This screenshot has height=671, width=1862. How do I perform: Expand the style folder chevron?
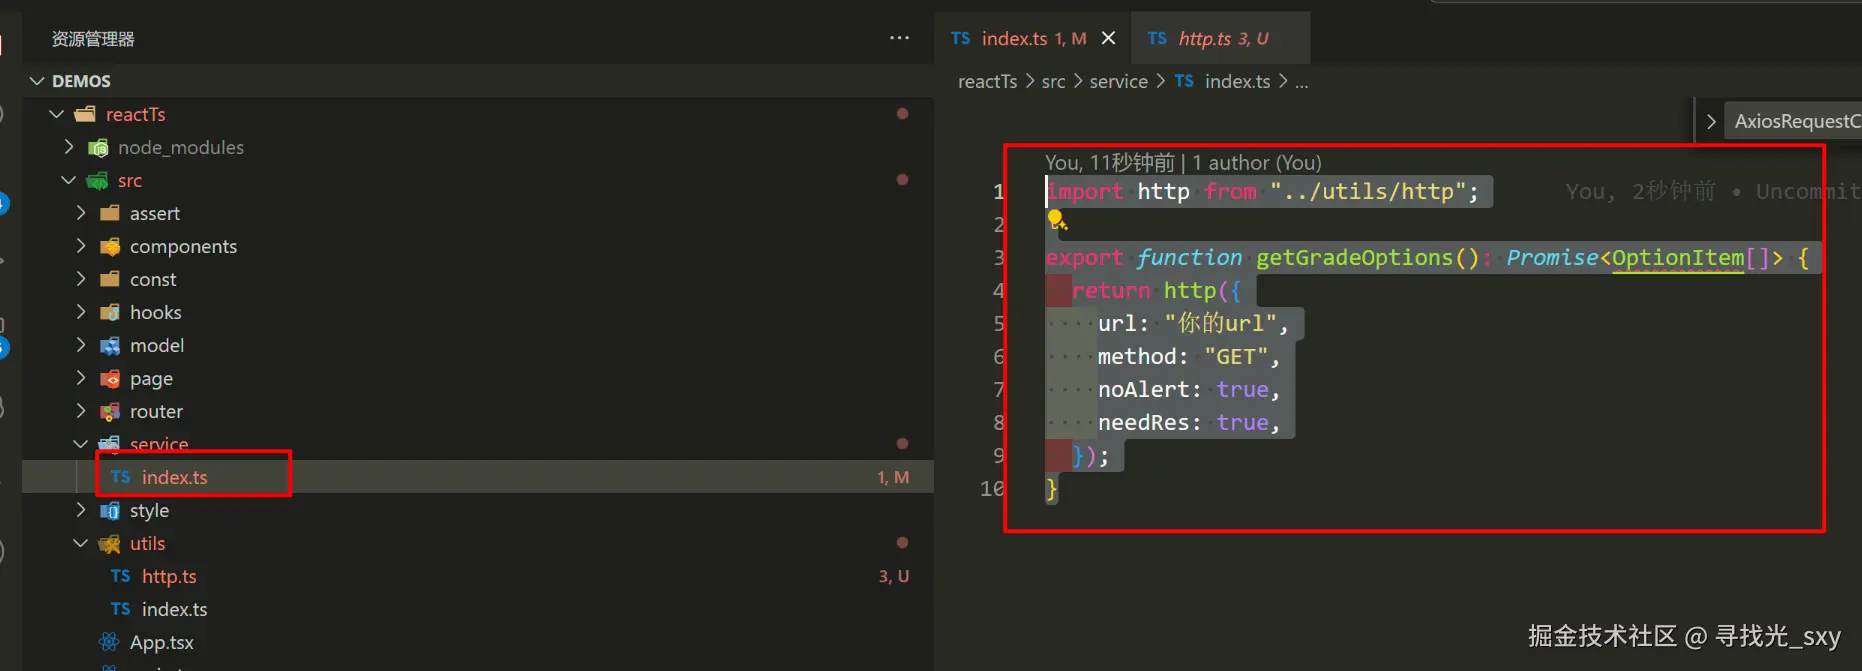81,510
